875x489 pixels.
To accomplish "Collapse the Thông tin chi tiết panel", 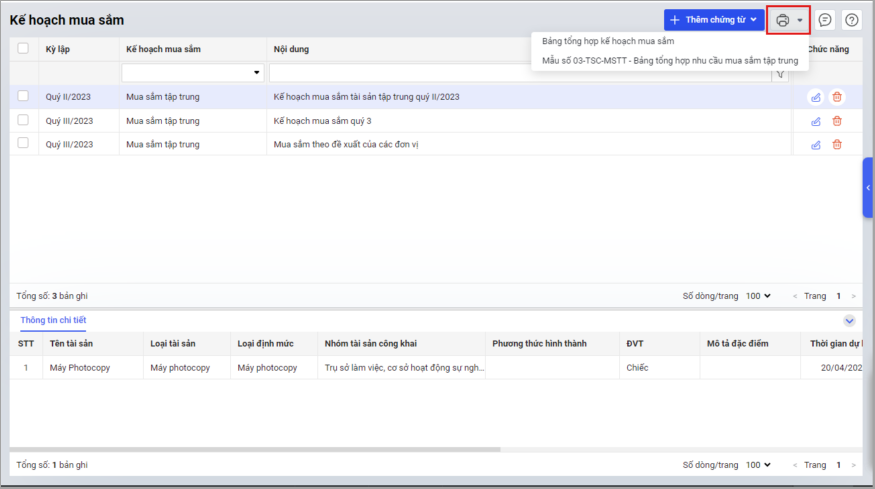I will click(x=849, y=321).
